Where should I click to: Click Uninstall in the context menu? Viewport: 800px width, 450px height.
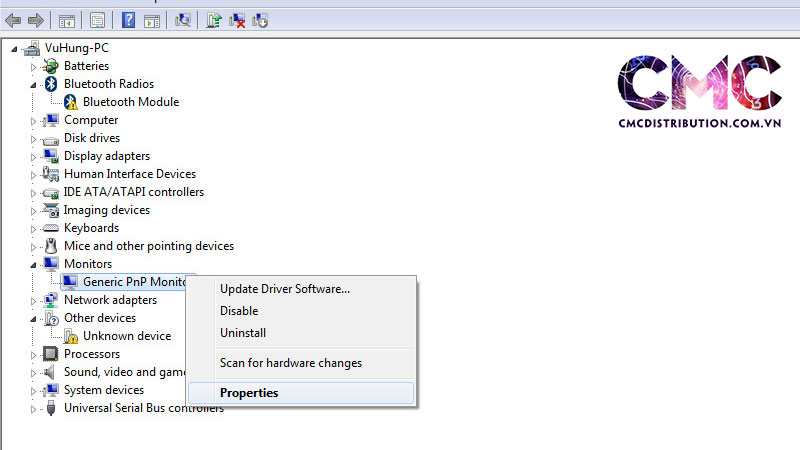tap(243, 333)
